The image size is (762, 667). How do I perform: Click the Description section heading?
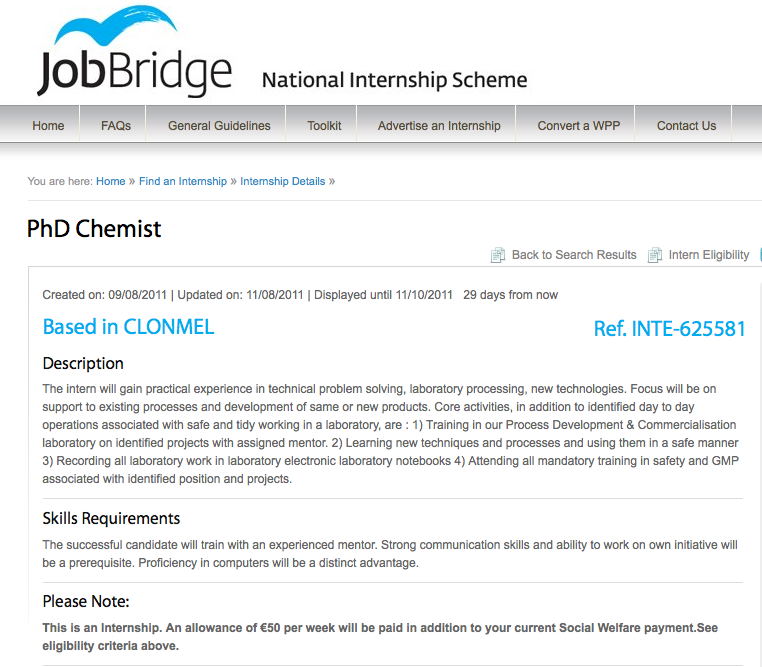click(x=83, y=363)
